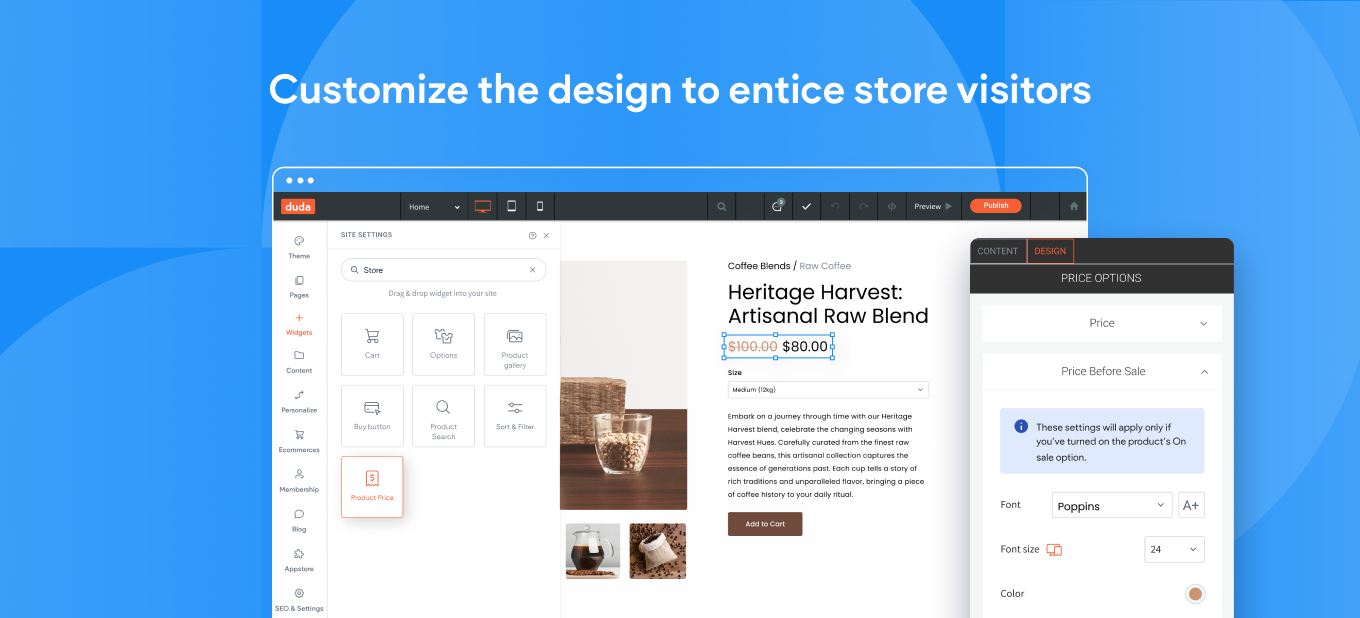This screenshot has height=618, width=1360.
Task: Select the Options widget
Action: (x=444, y=344)
